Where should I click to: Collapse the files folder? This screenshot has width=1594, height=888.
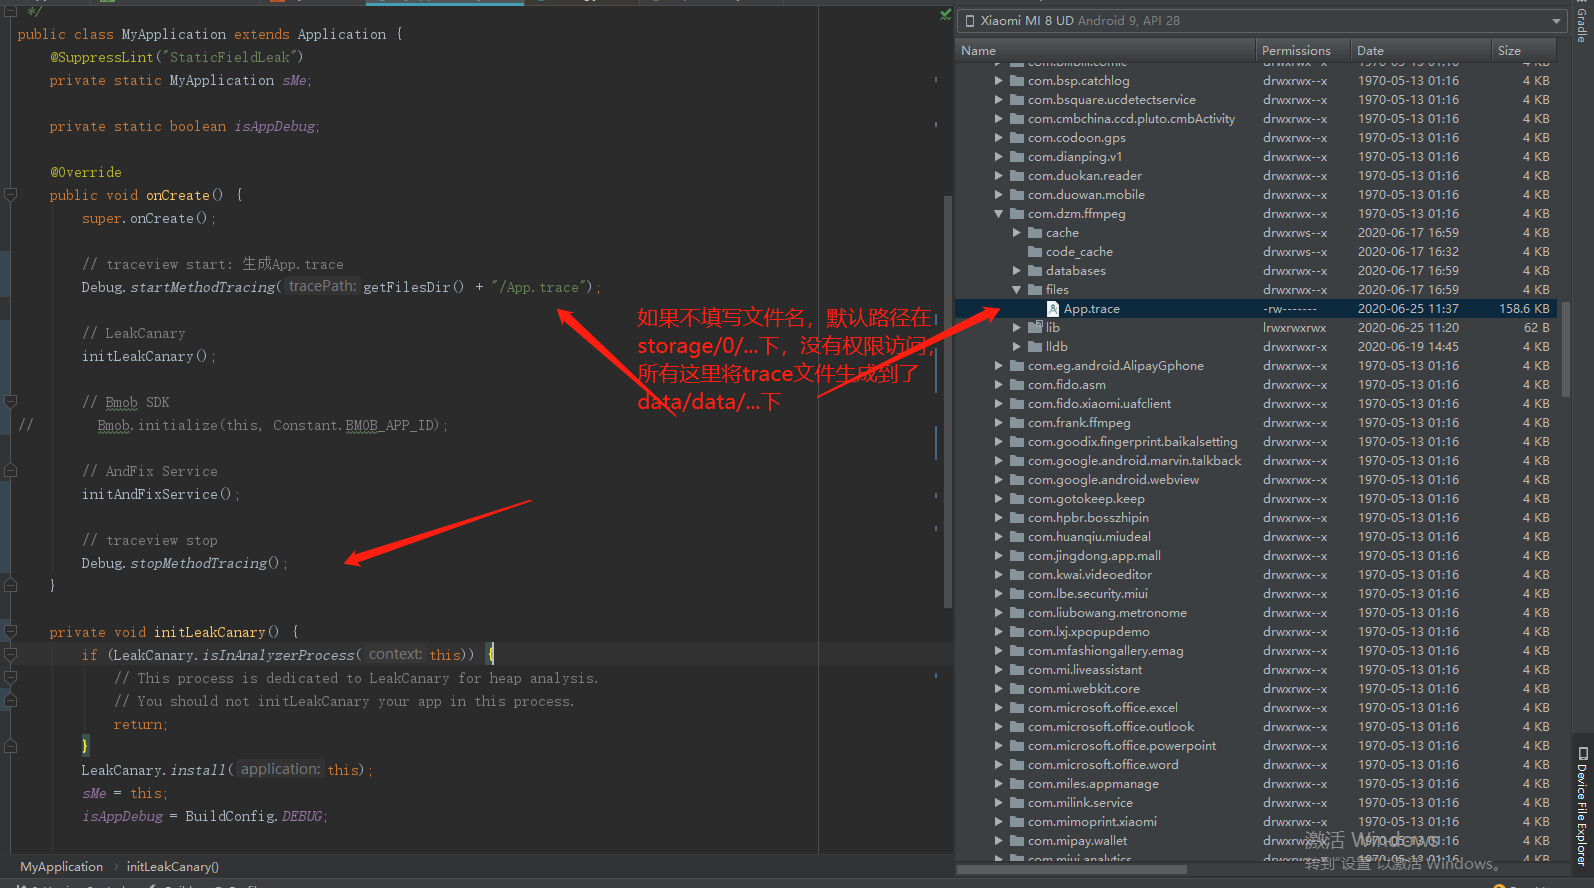(x=1016, y=290)
